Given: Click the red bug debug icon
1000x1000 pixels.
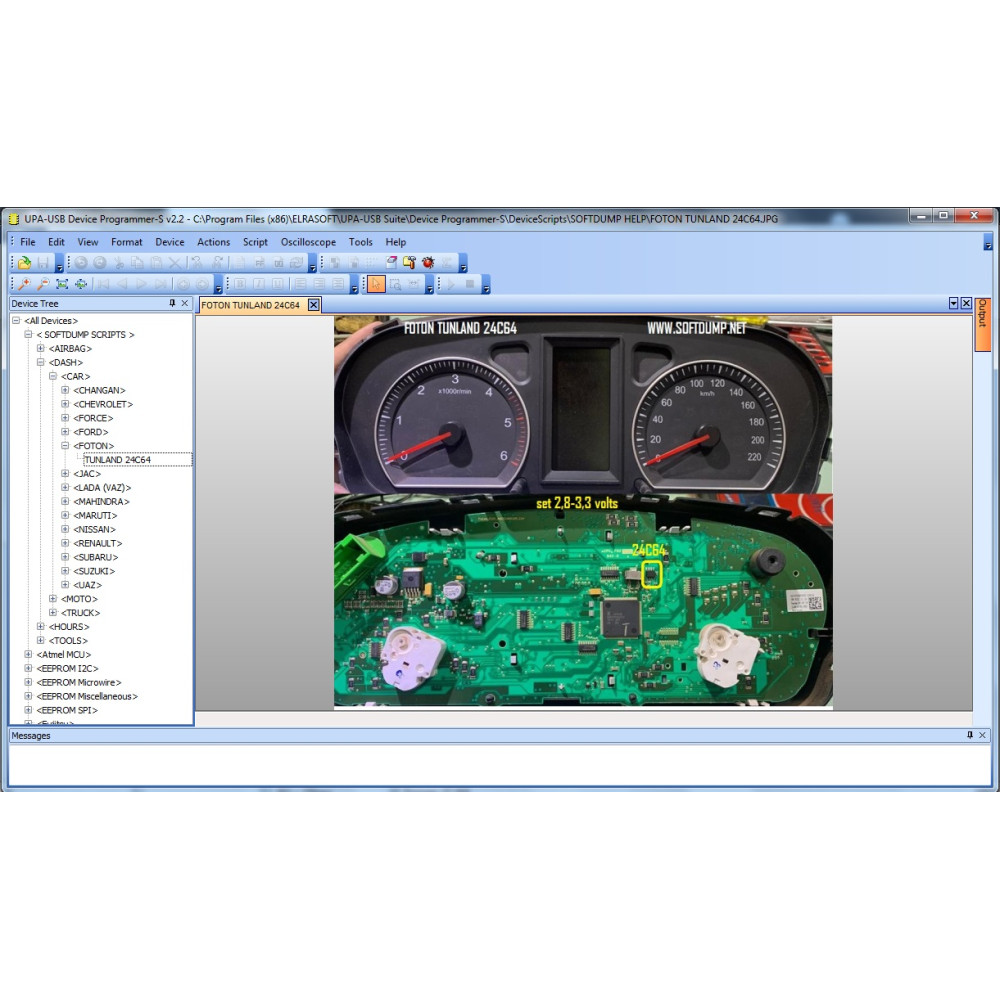Looking at the screenshot, I should point(428,262).
